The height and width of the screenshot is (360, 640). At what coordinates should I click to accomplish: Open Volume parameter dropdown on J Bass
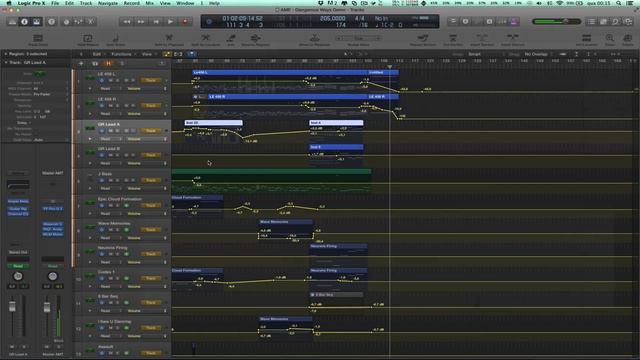[x=146, y=189]
